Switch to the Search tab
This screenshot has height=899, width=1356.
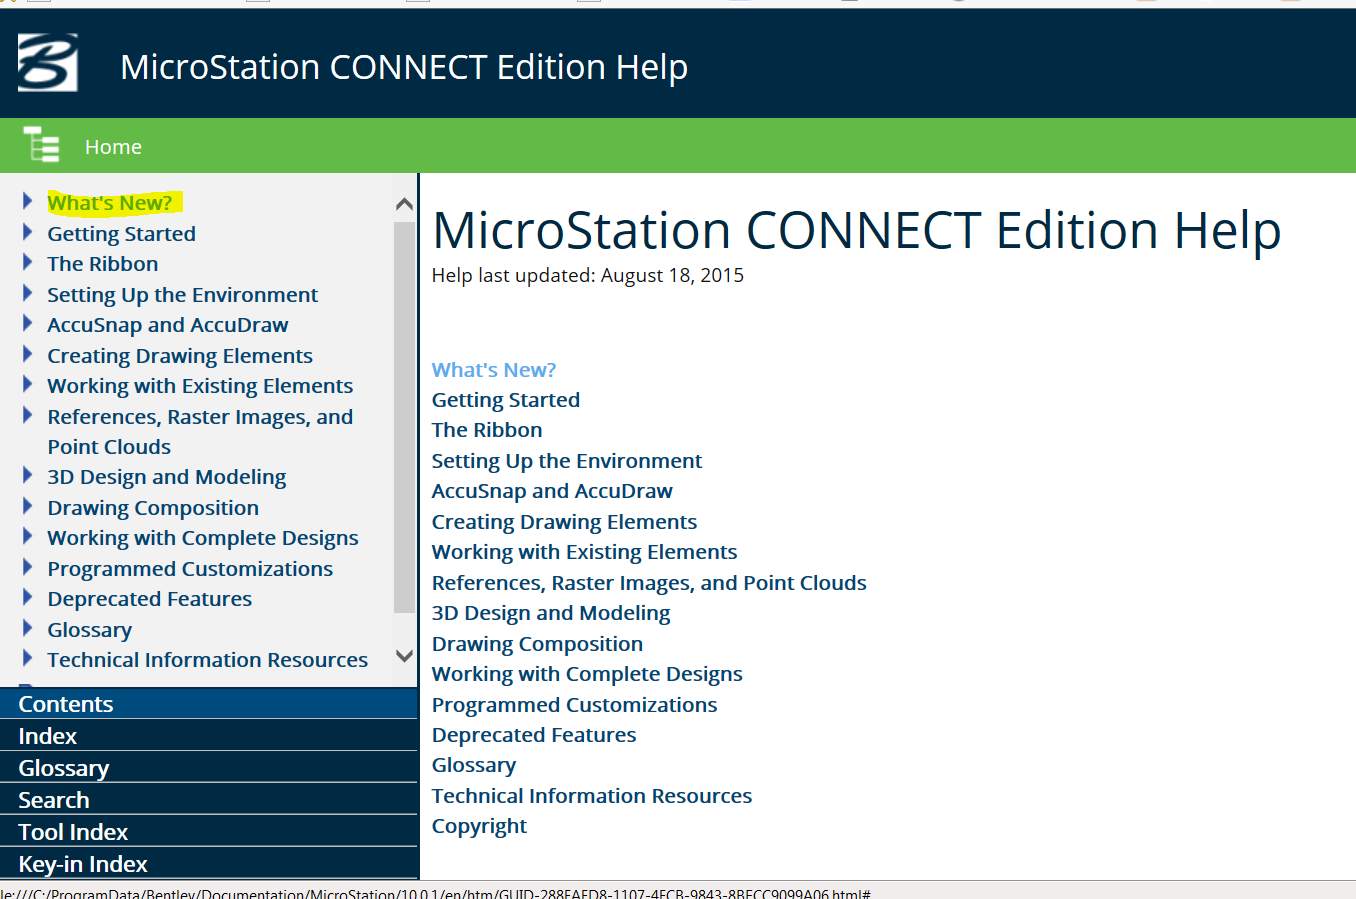click(x=208, y=799)
